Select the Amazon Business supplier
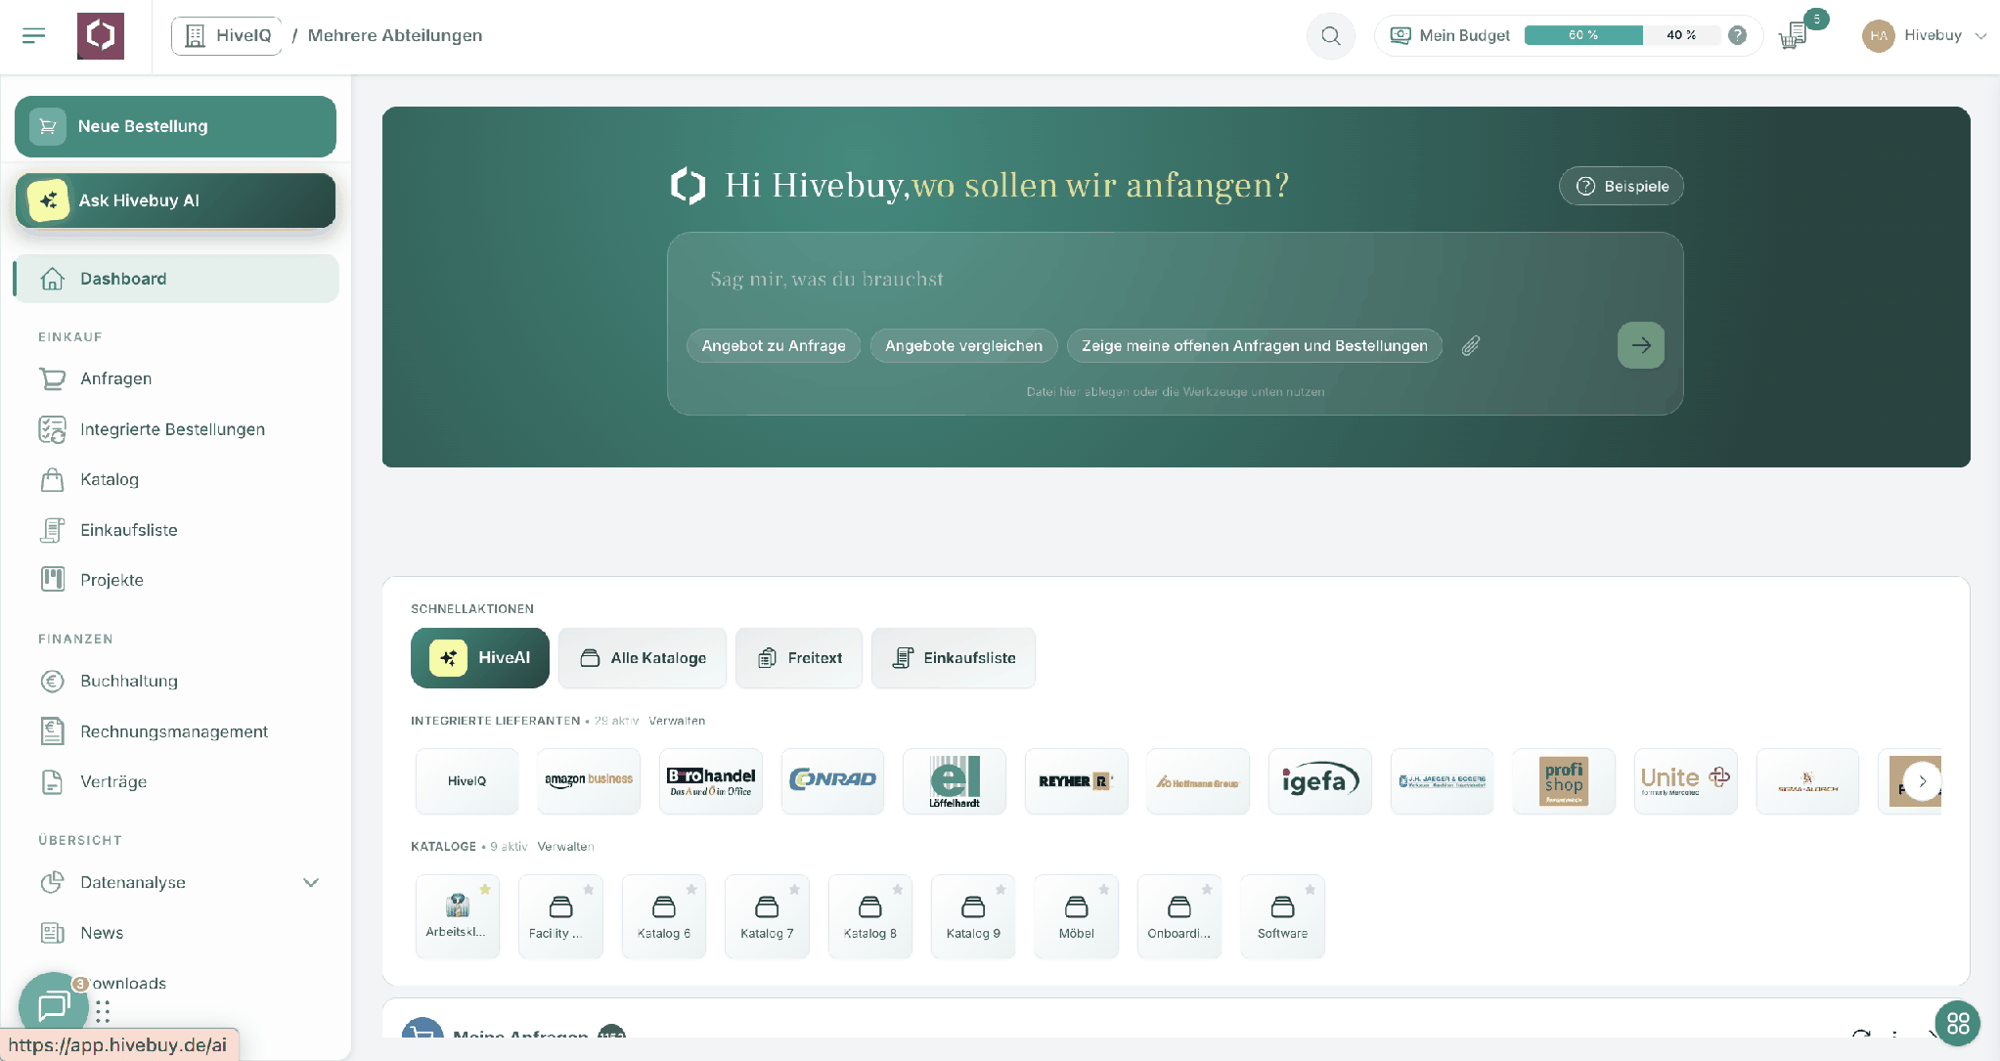The height and width of the screenshot is (1061, 2000). tap(588, 780)
